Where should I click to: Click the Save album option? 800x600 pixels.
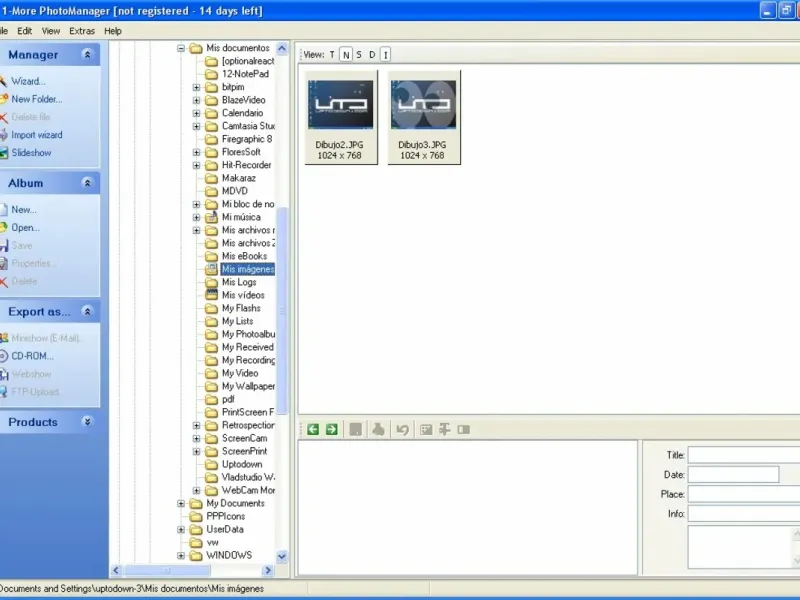[x=22, y=245]
